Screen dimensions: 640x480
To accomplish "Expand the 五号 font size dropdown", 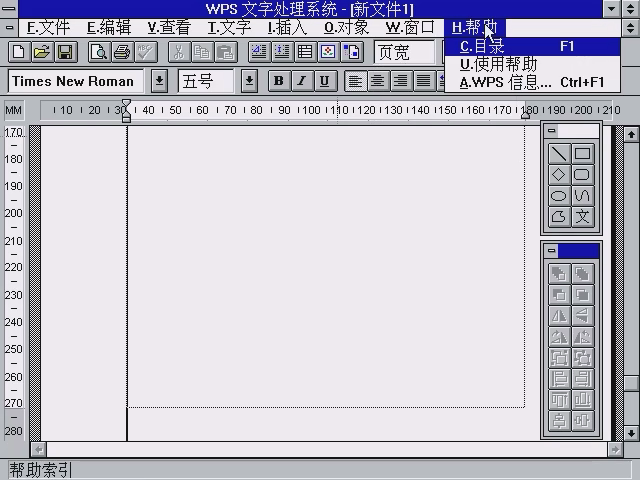I will [249, 81].
